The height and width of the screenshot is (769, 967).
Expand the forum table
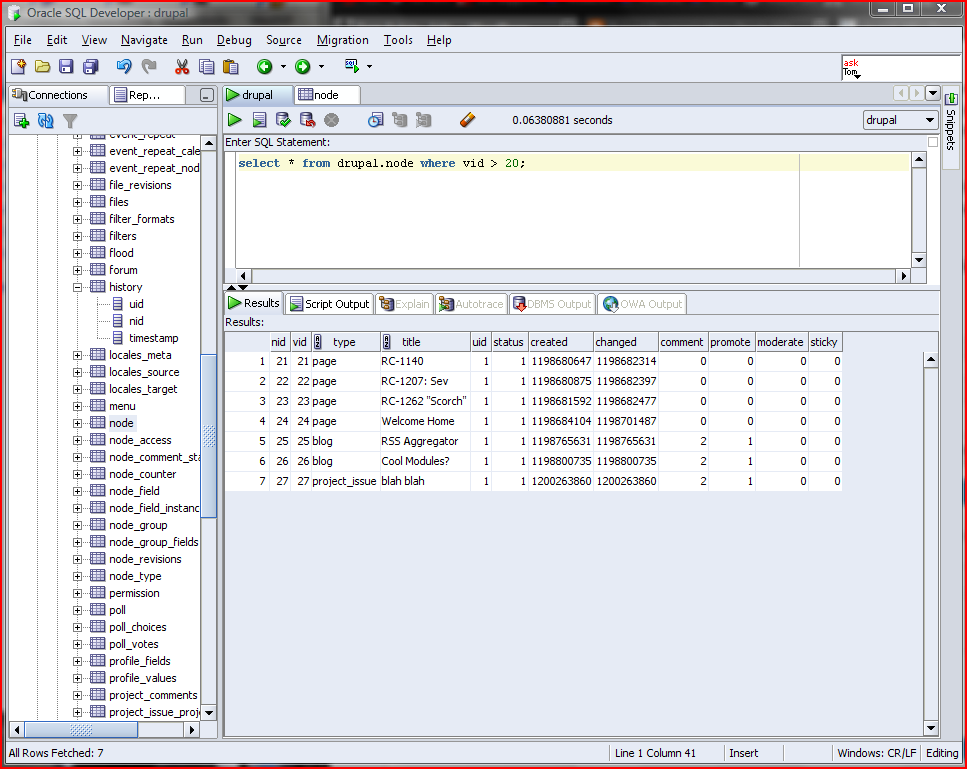tap(77, 270)
